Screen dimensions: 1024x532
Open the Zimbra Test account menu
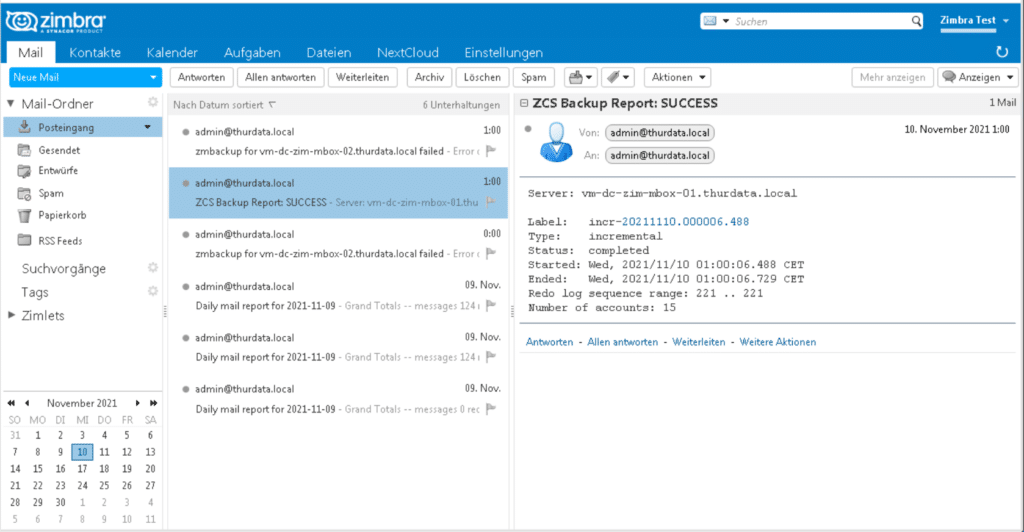click(x=974, y=21)
